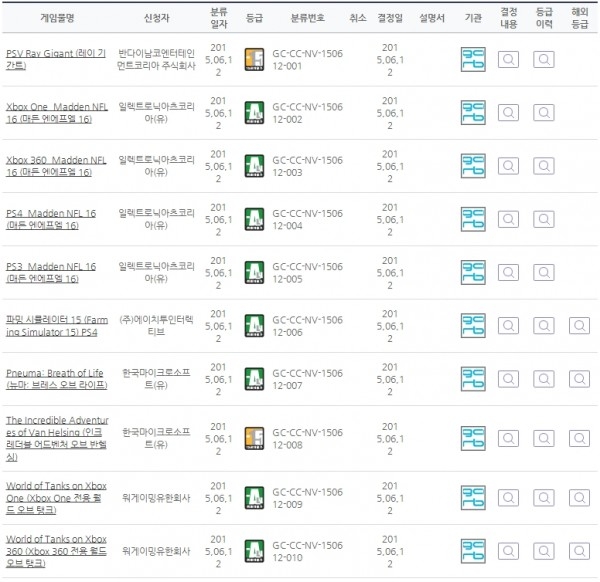The width and height of the screenshot is (600, 582).
Task: Click the agency icon in the PS3 Madden row
Action: pyautogui.click(x=473, y=273)
